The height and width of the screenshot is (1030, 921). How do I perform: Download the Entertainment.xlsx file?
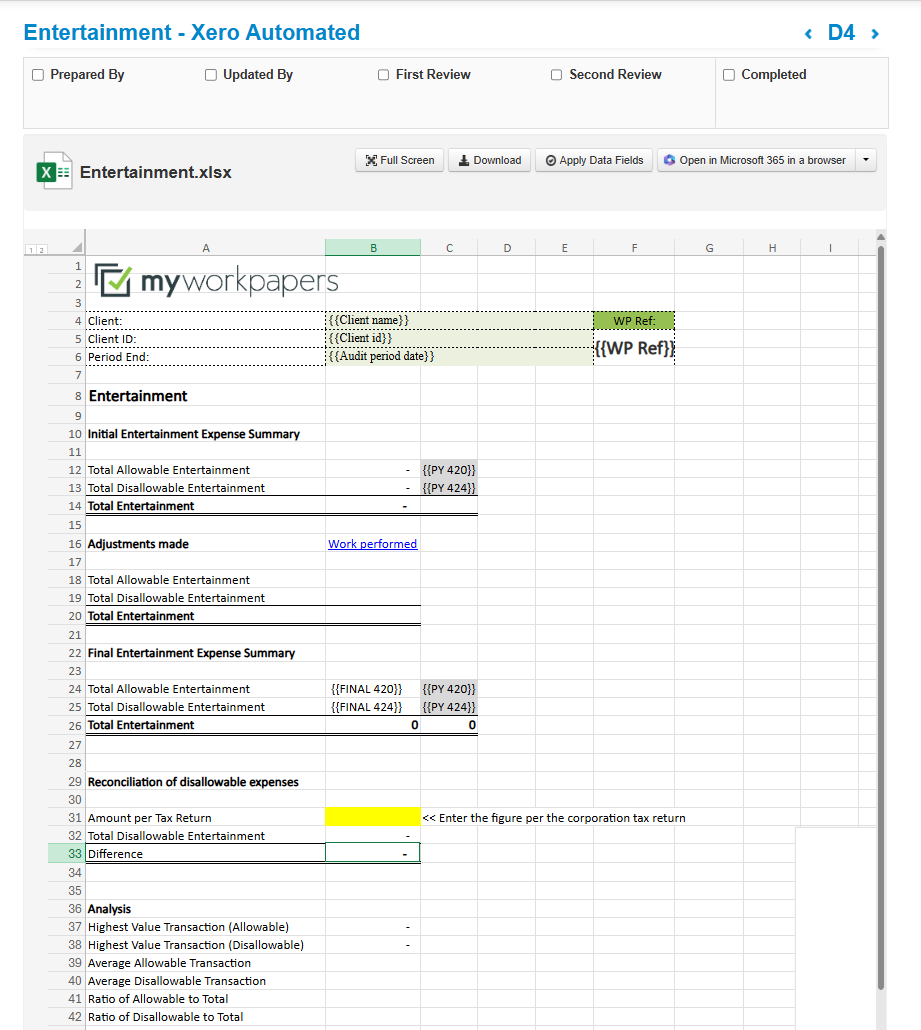pyautogui.click(x=489, y=160)
